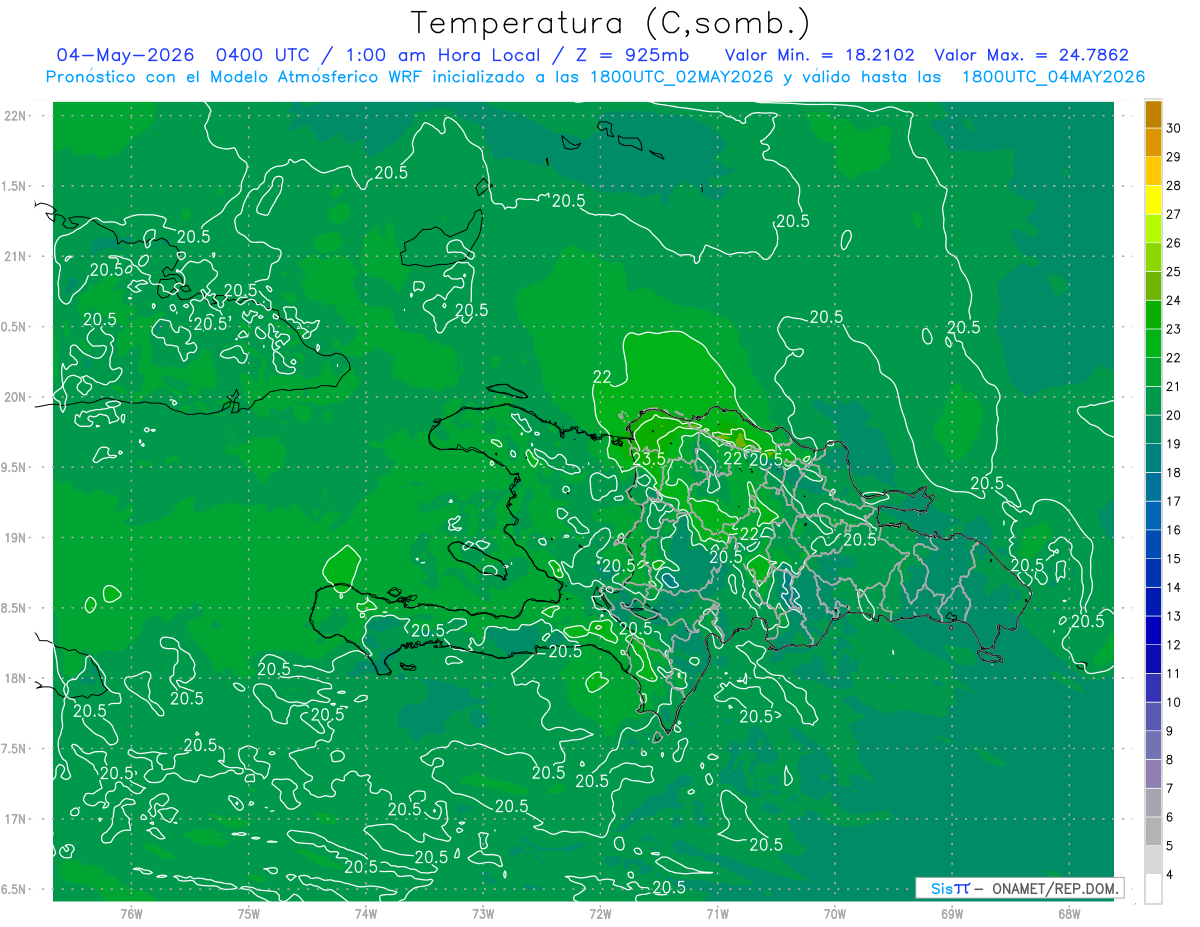Click the 23.5 contour label over Hispaniola
The image size is (1200, 927).
point(649,459)
